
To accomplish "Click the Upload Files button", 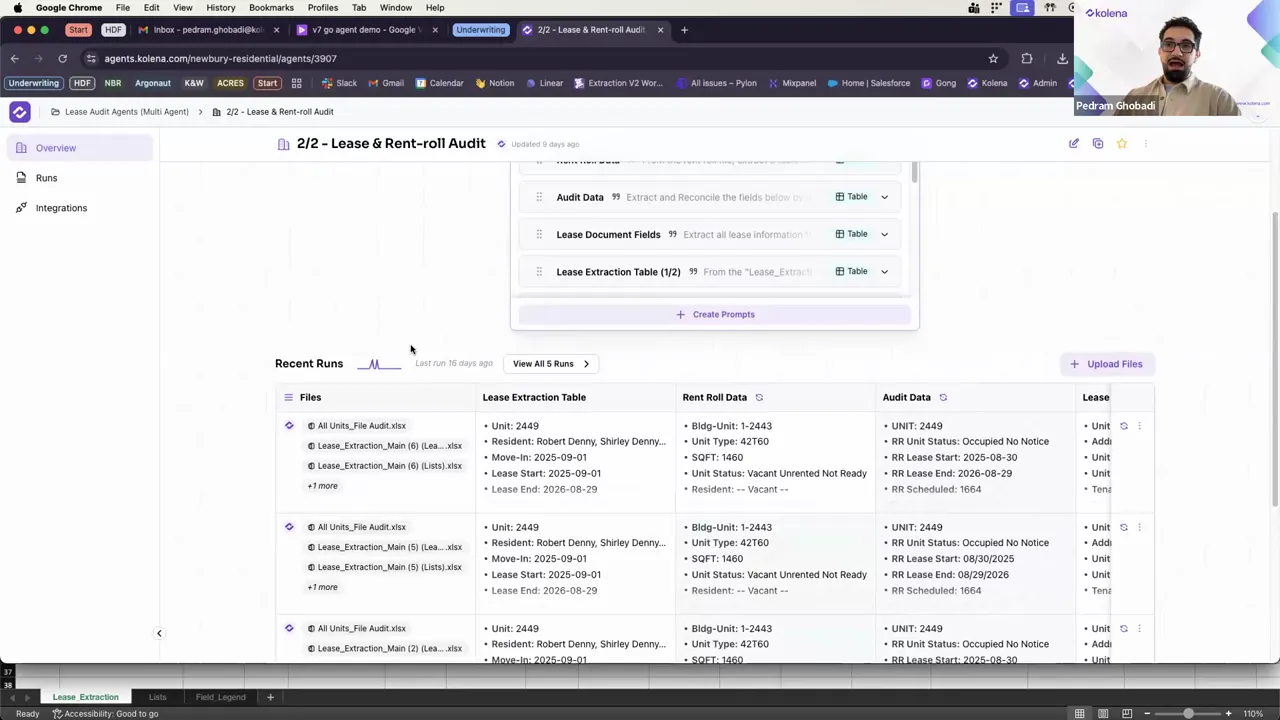I will pos(1106,364).
